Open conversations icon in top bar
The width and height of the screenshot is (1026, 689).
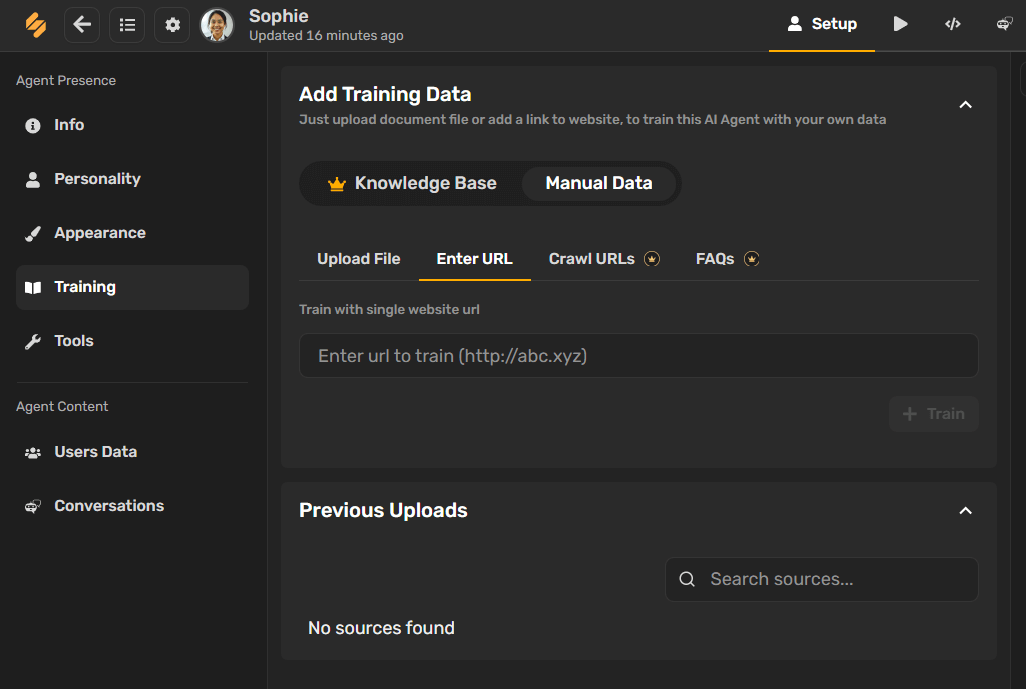(x=1004, y=24)
